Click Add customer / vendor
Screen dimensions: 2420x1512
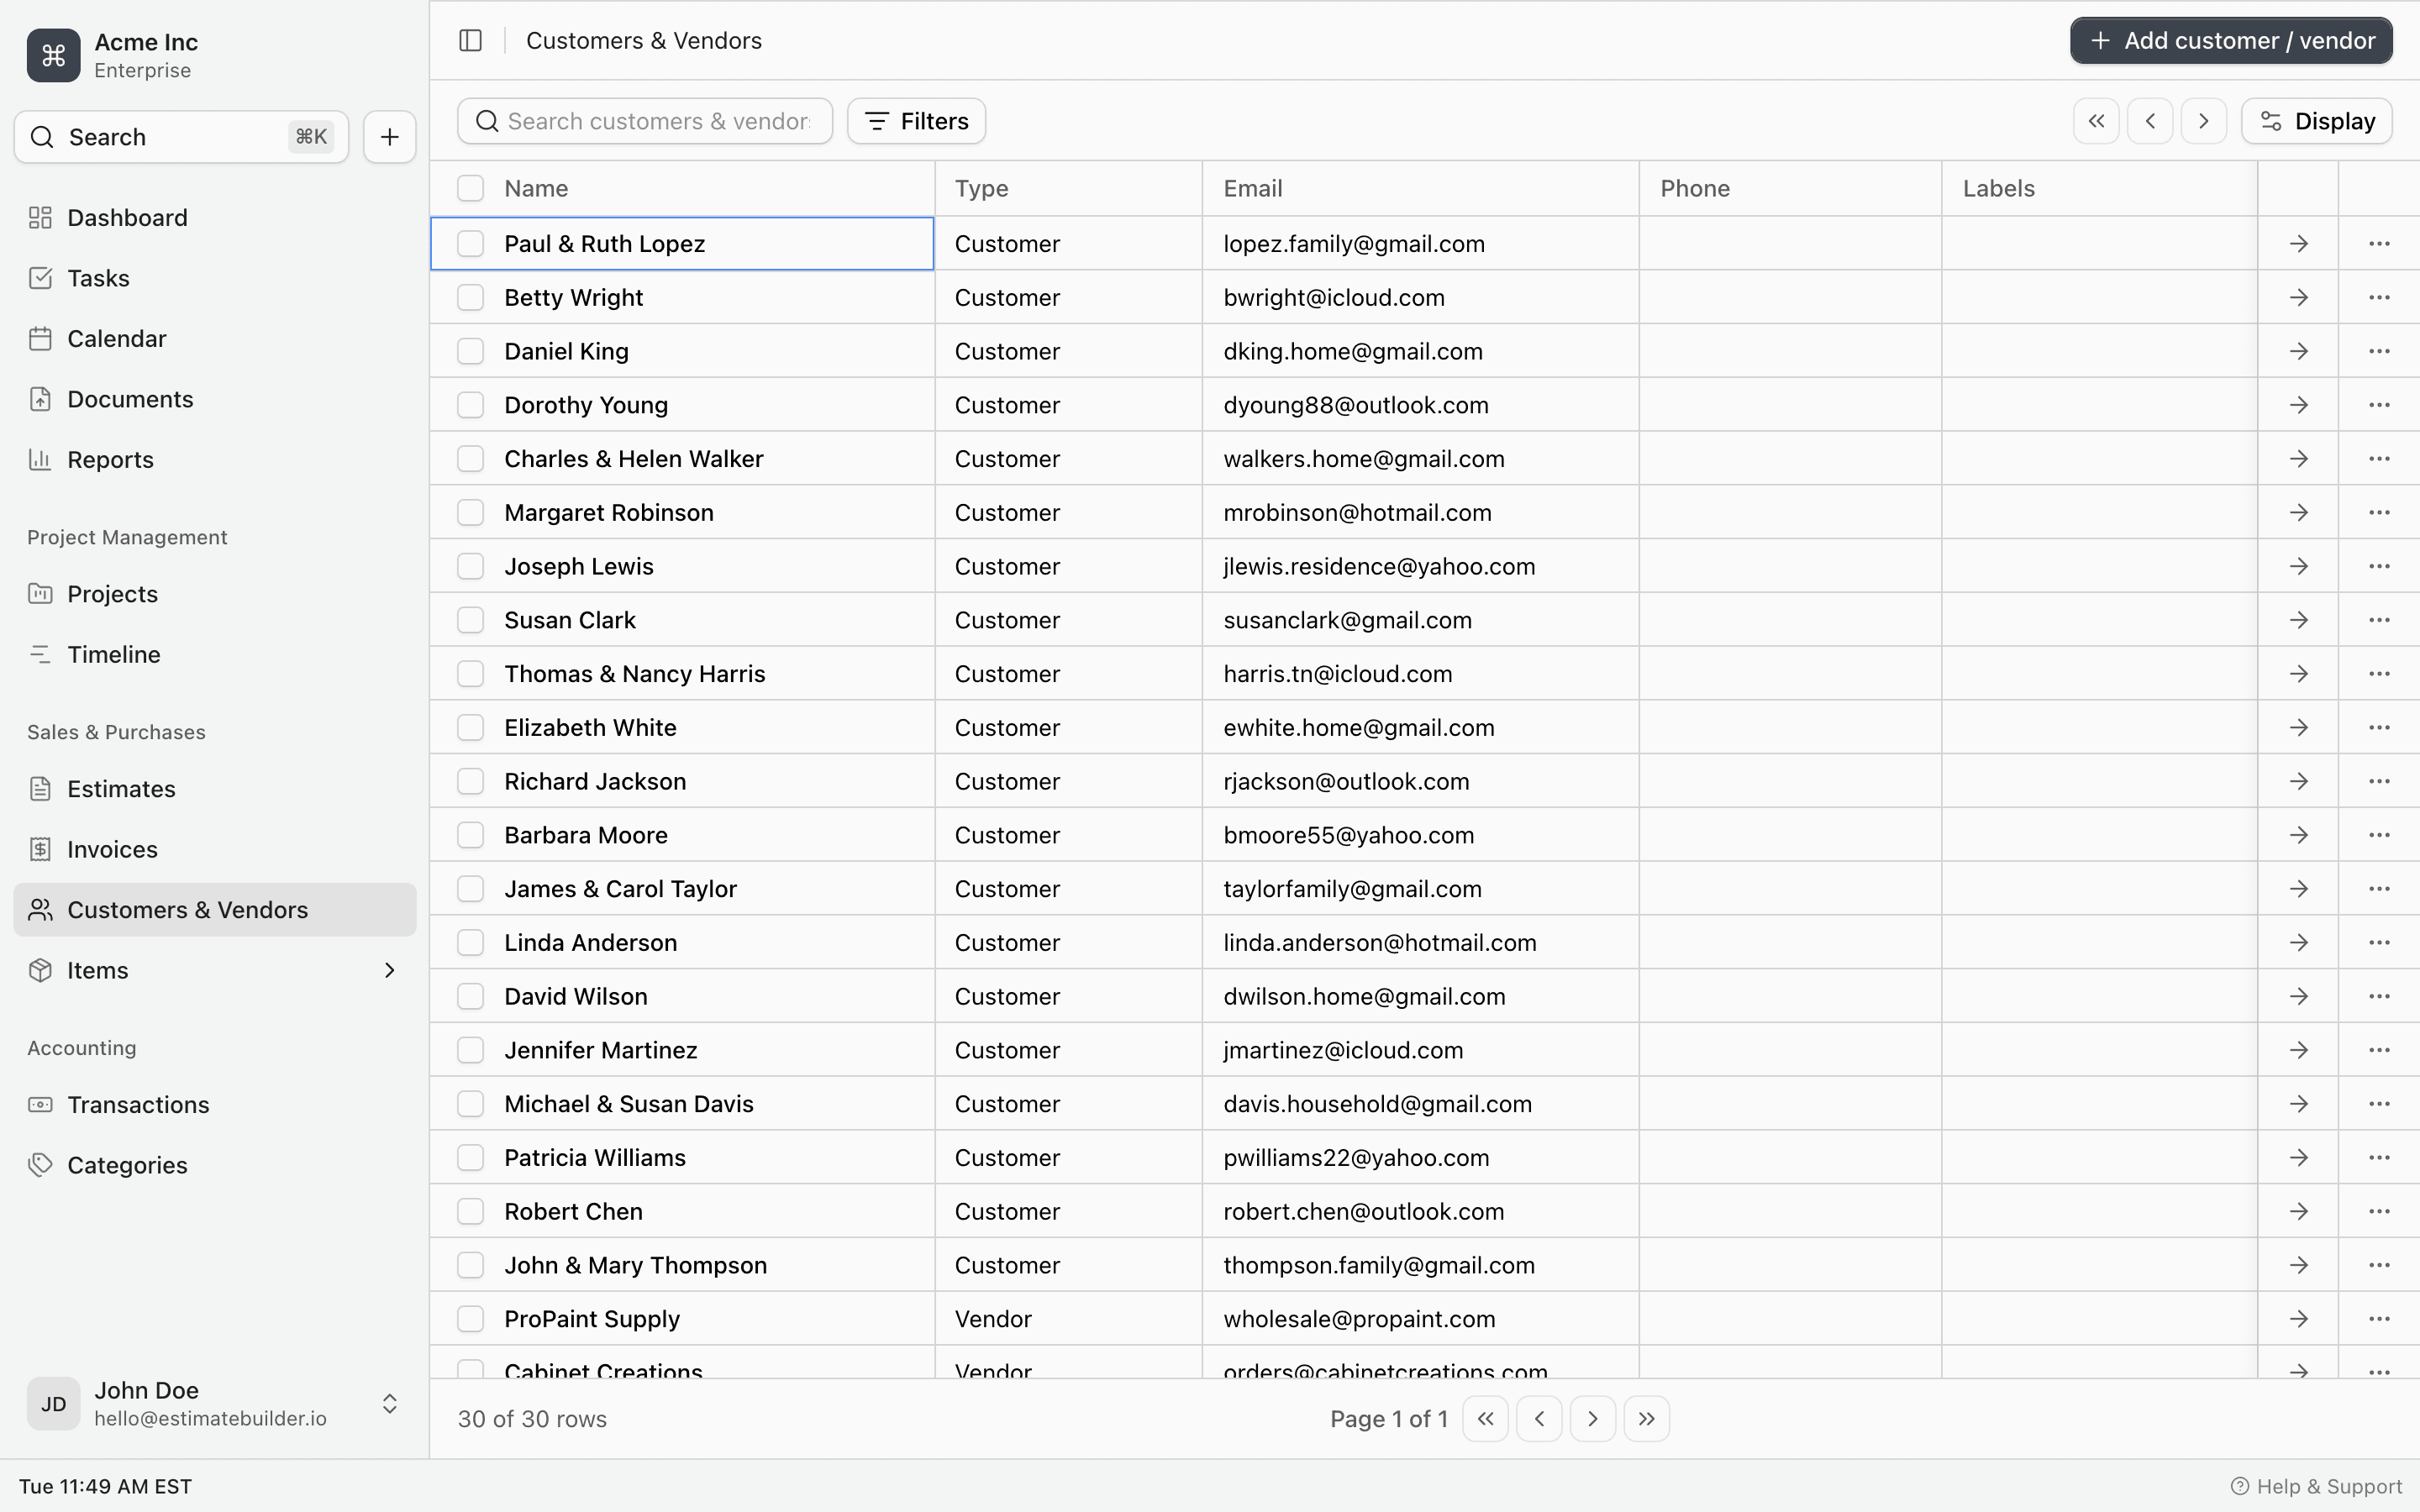(x=2229, y=40)
